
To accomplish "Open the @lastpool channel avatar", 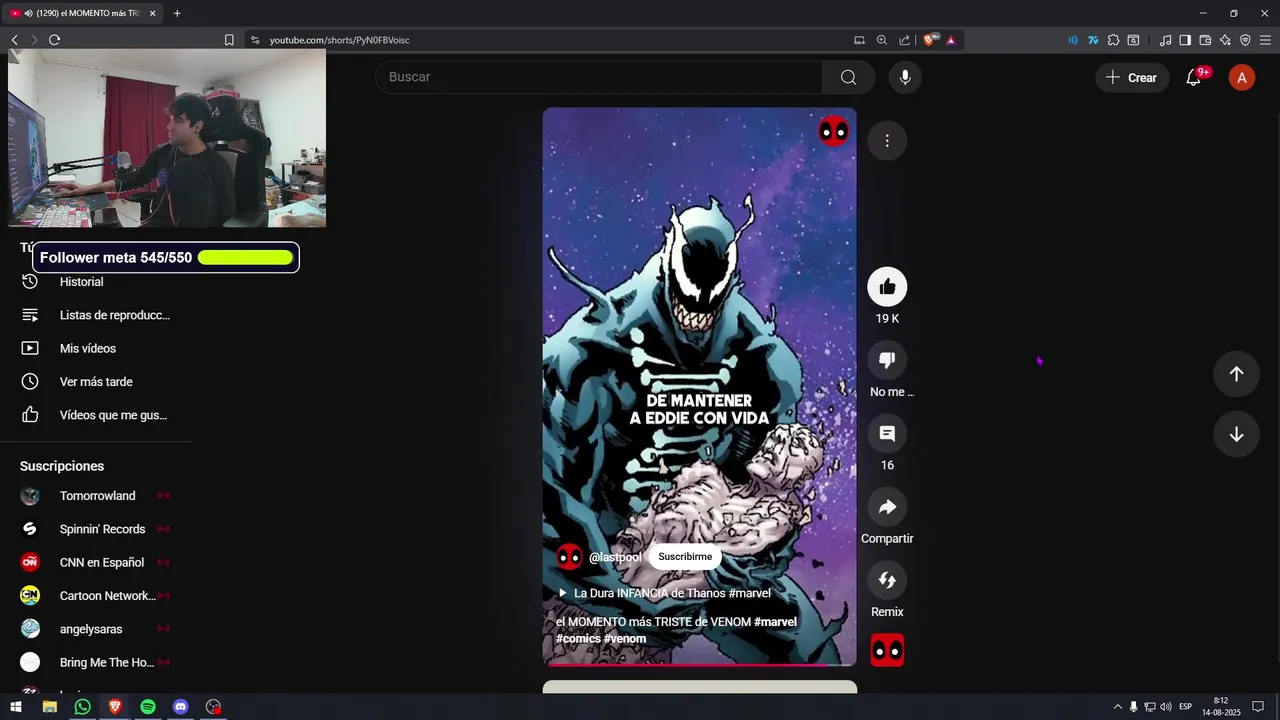I will point(569,557).
